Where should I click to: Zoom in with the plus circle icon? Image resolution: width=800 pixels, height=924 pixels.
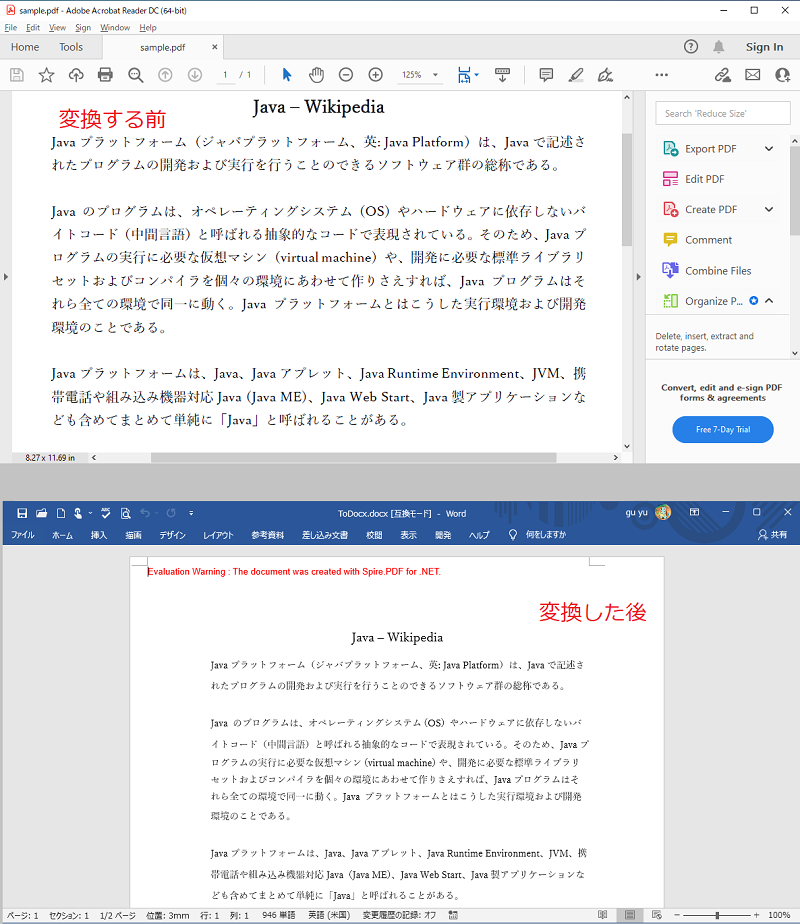pyautogui.click(x=375, y=75)
